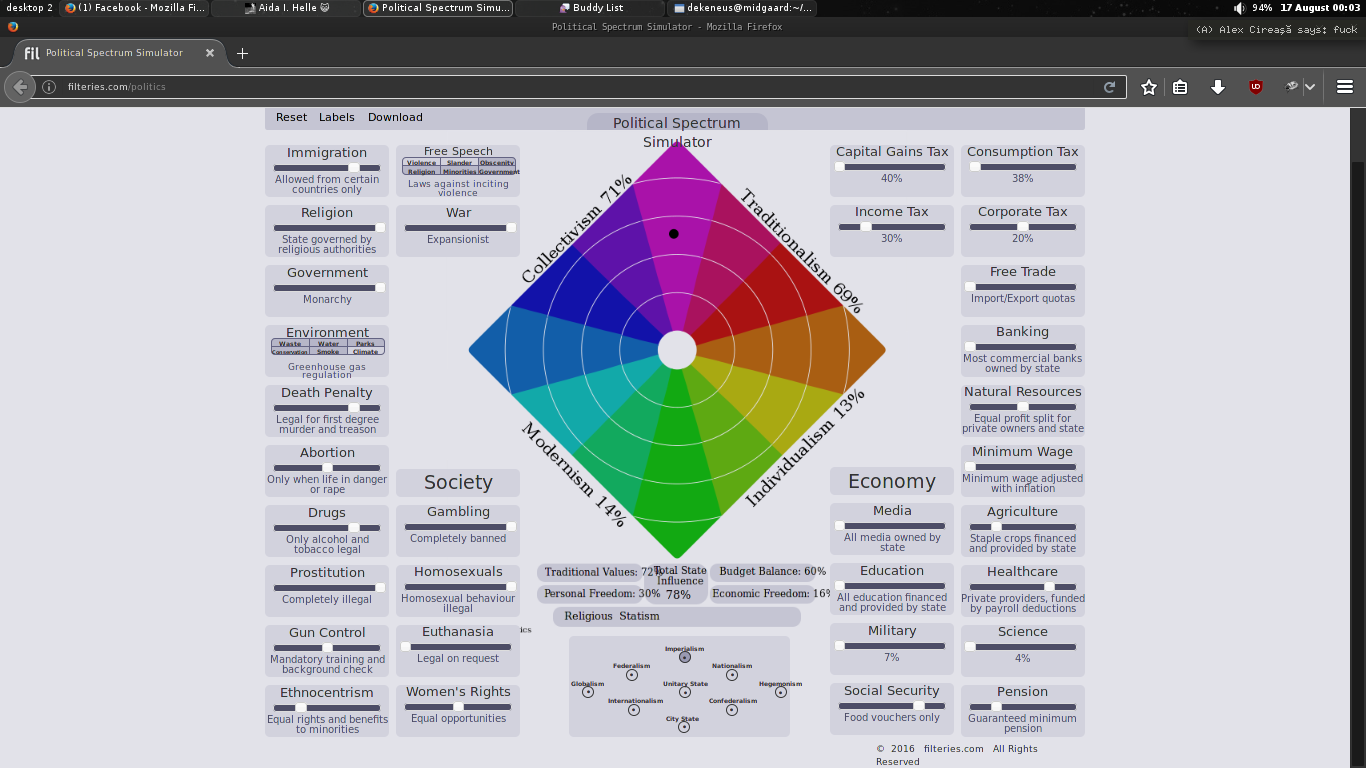Viewport: 1366px width, 768px height.
Task: Adjust the Drugs slider handle
Action: 354,528
